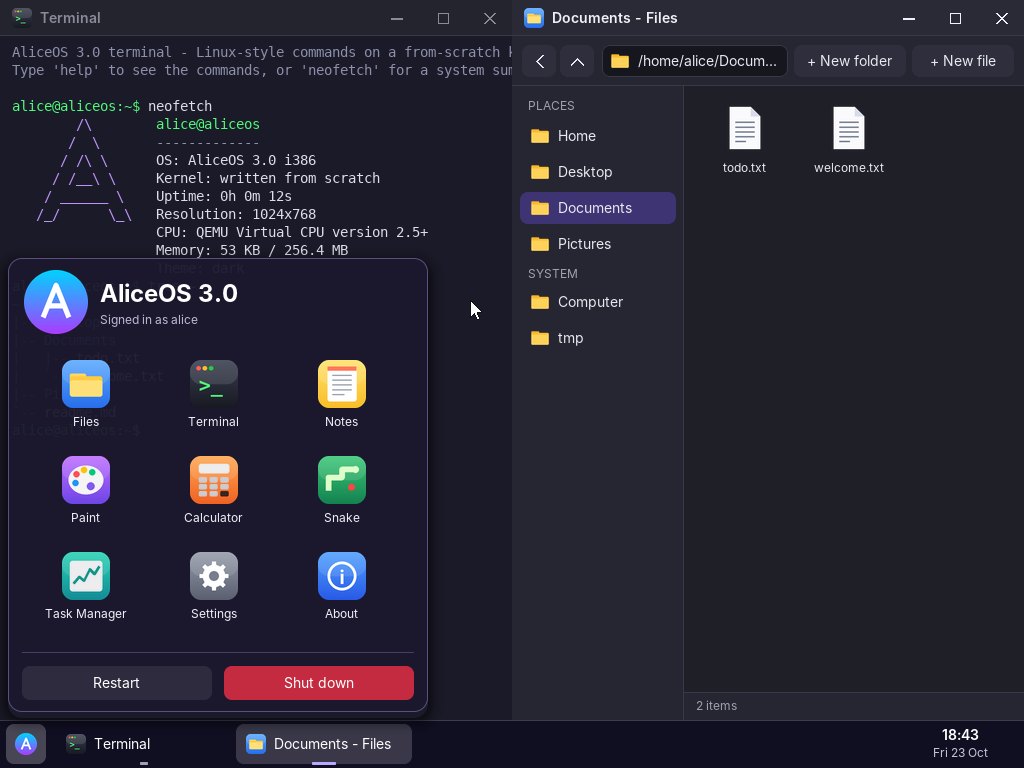Start the Snake game

(x=342, y=490)
